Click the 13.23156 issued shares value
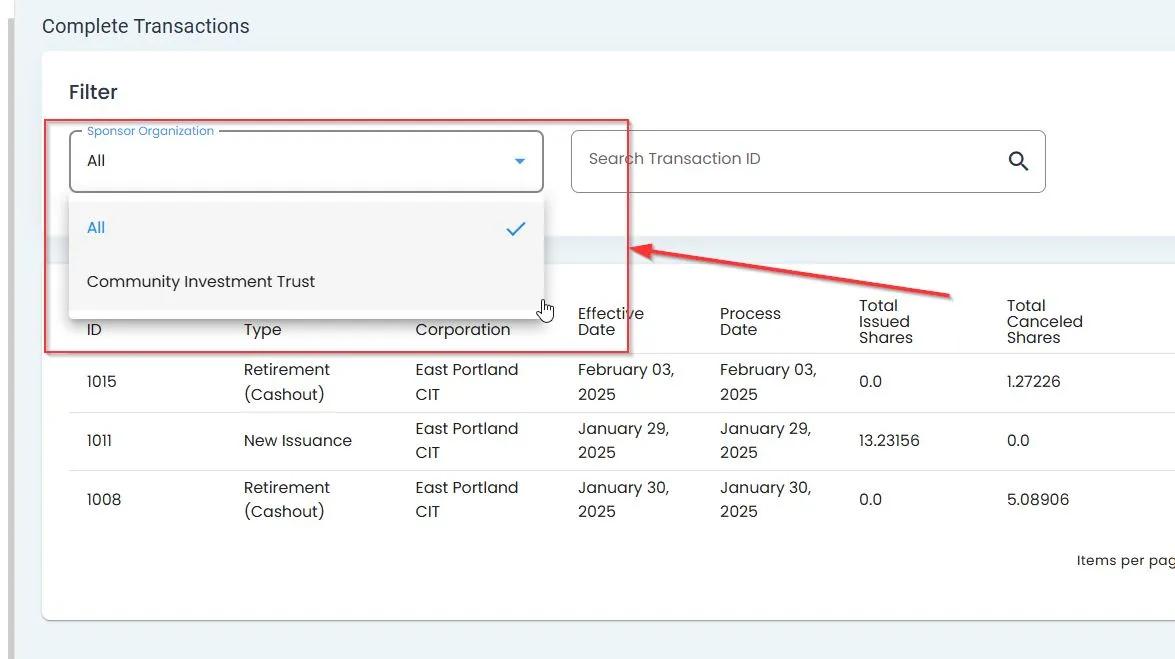The height and width of the screenshot is (659, 1175). coord(889,441)
